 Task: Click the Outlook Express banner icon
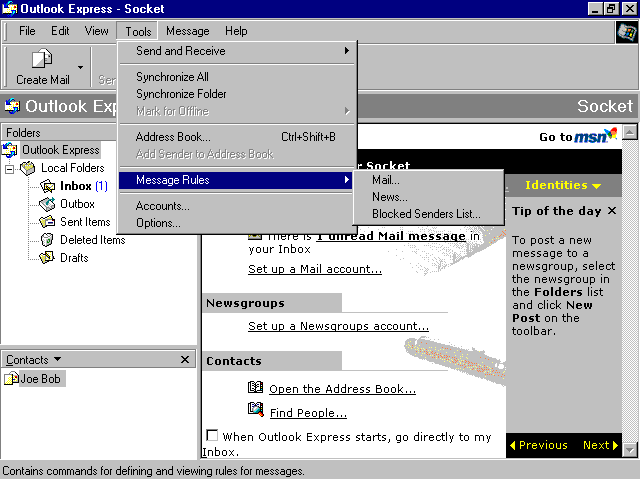[12, 106]
